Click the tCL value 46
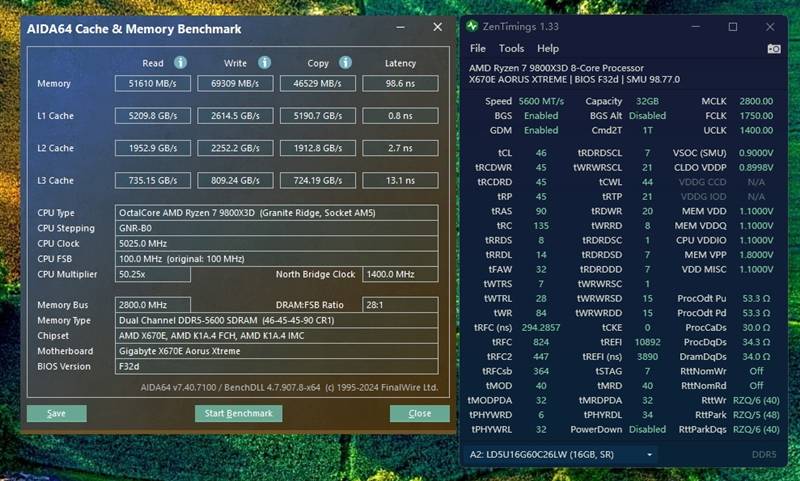Viewport: 800px width, 481px height. click(x=541, y=153)
